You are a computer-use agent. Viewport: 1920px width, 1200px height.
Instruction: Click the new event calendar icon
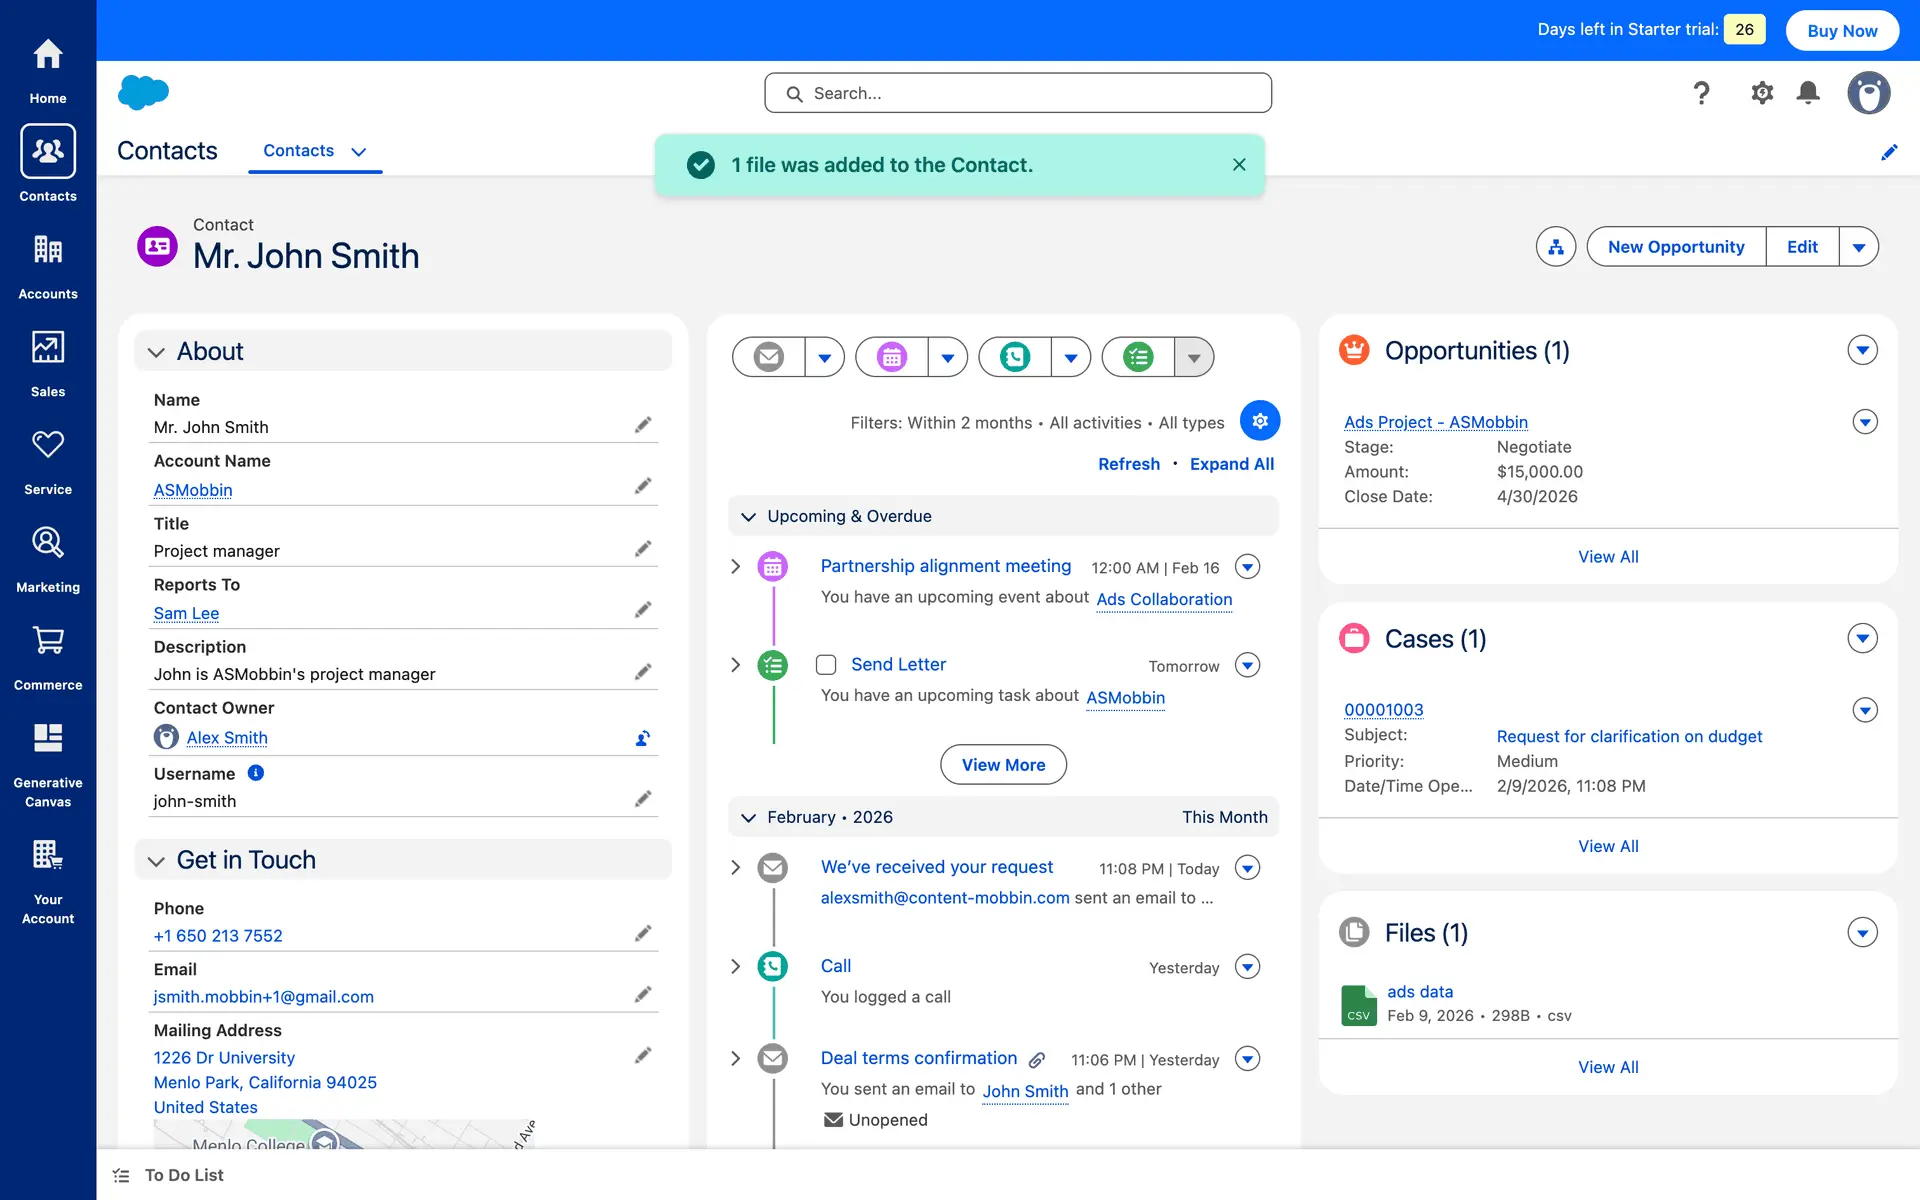pos(892,357)
